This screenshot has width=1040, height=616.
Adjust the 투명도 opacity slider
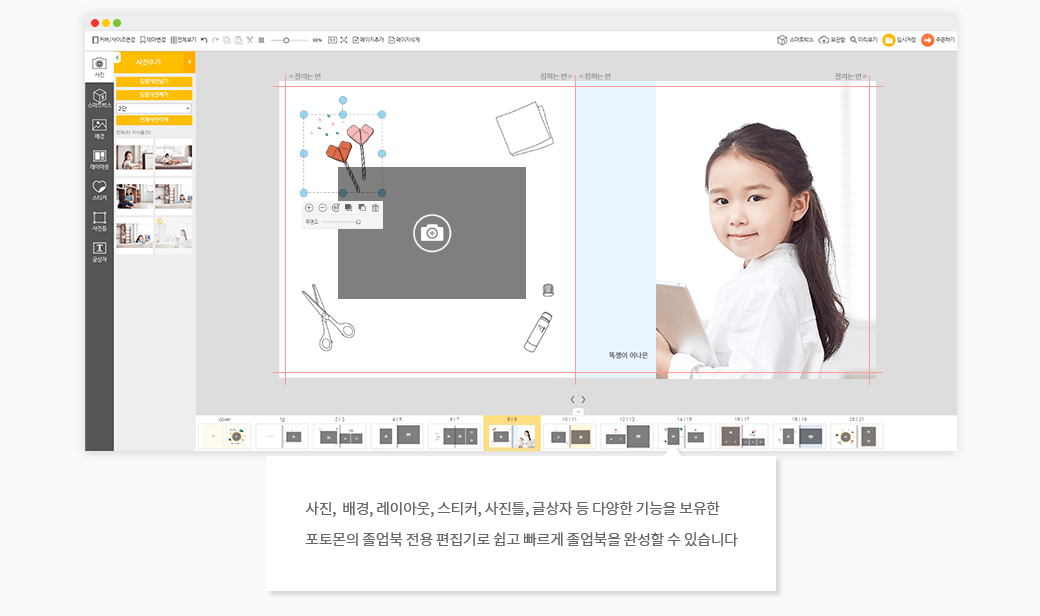click(358, 222)
